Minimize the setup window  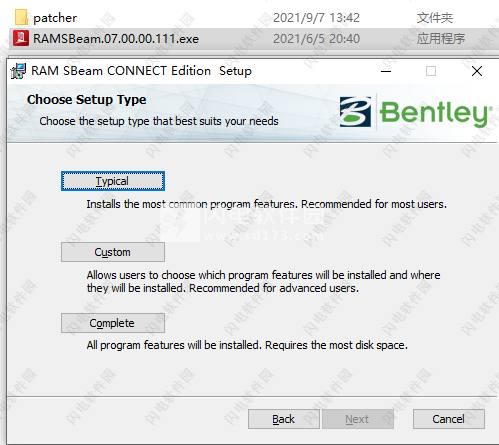tap(386, 71)
